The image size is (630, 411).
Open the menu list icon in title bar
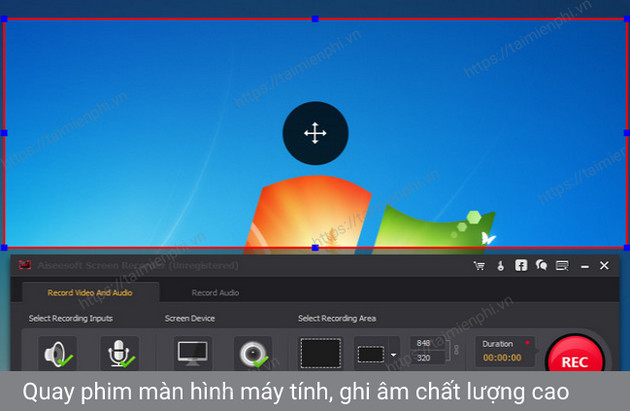point(562,266)
